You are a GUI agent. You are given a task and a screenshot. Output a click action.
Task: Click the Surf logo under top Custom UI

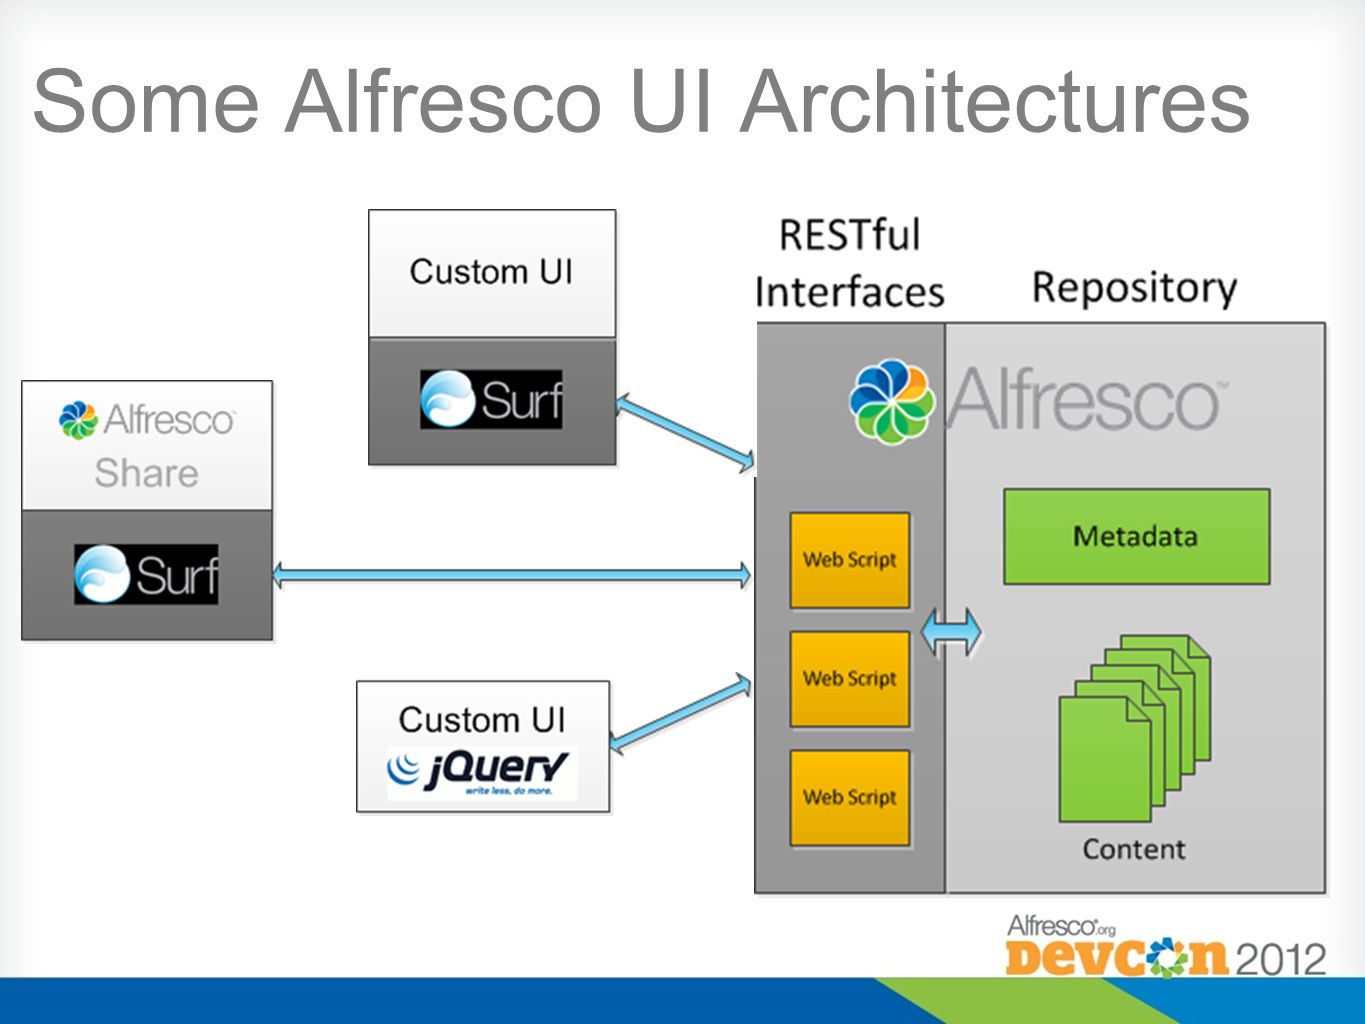pos(491,399)
